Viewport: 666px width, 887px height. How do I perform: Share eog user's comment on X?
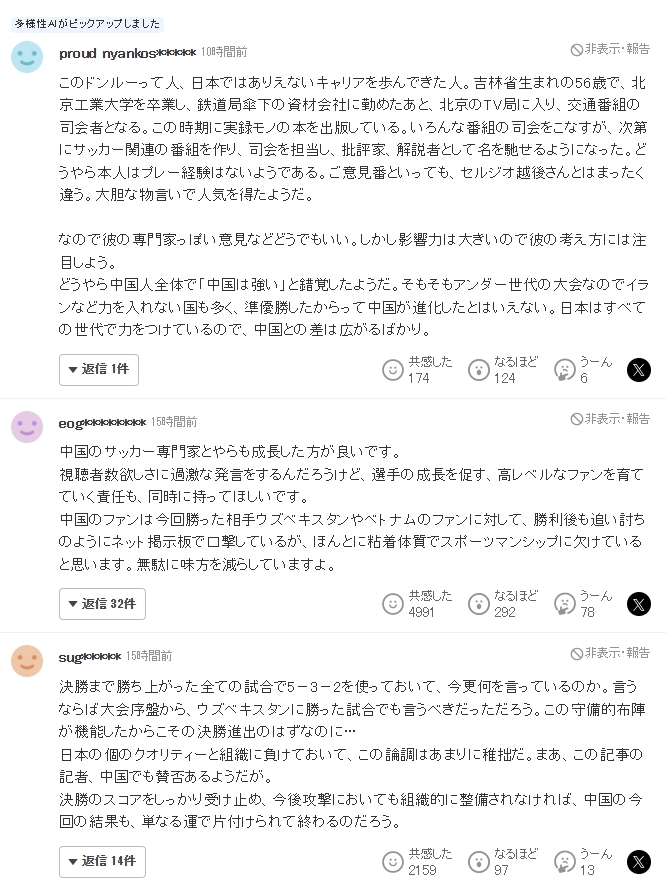coord(639,604)
